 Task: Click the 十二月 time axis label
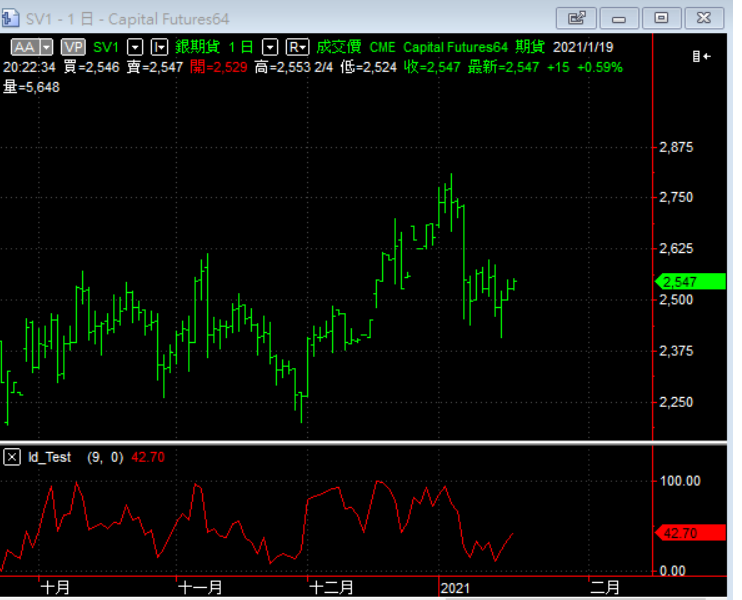[x=331, y=588]
